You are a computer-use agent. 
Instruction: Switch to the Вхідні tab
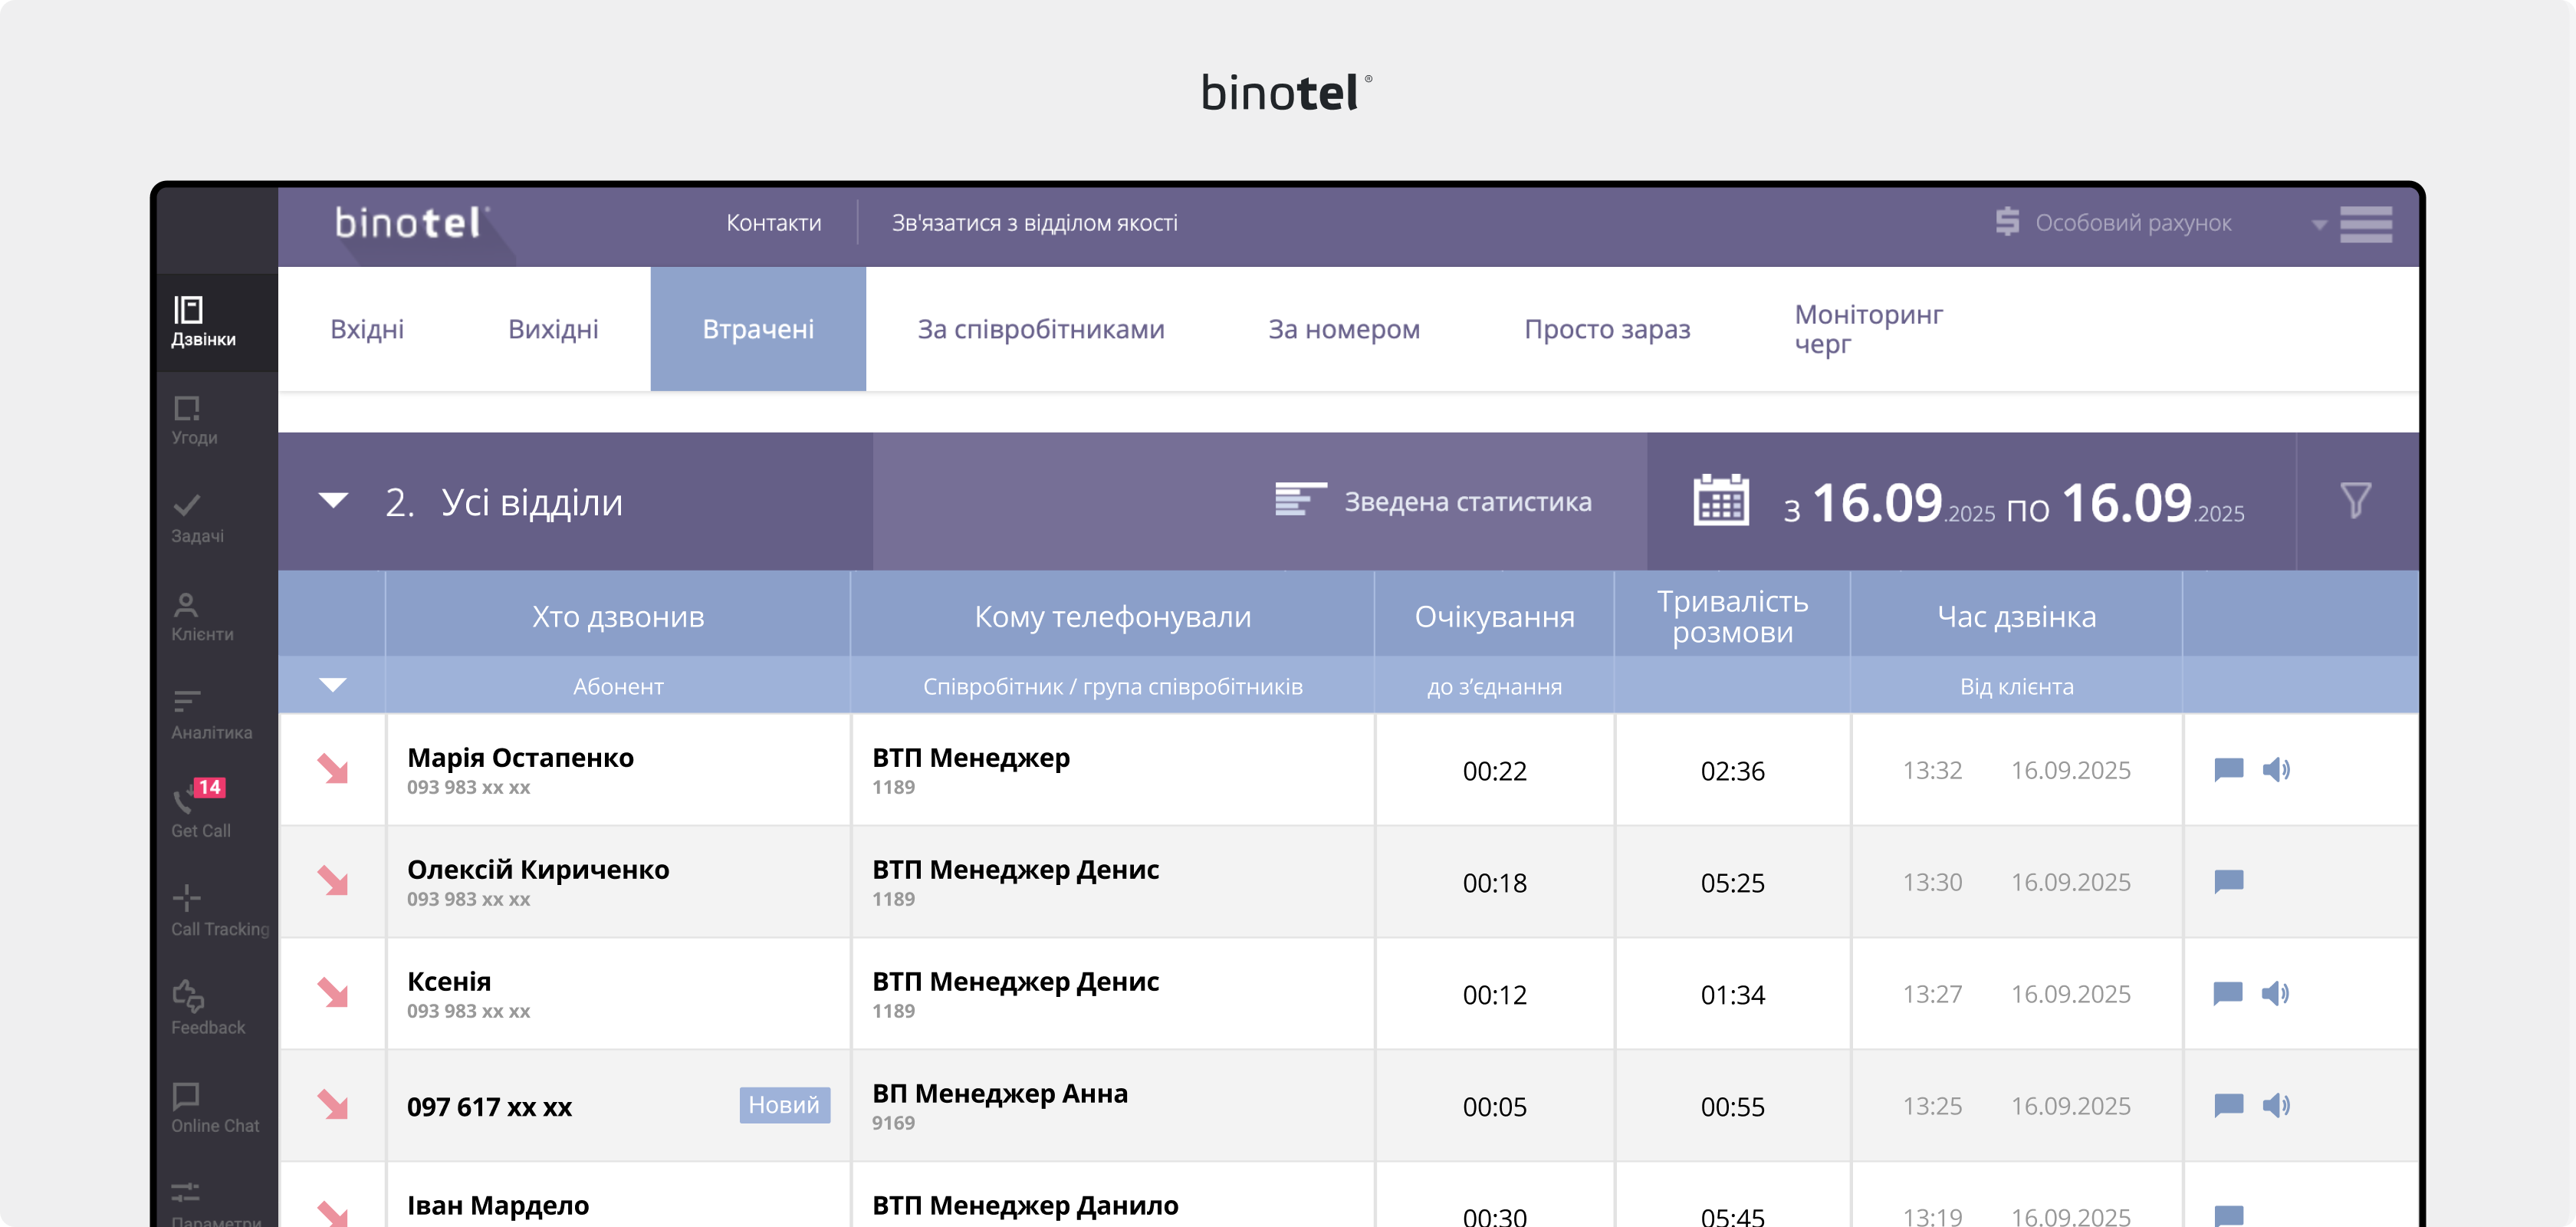tap(366, 329)
